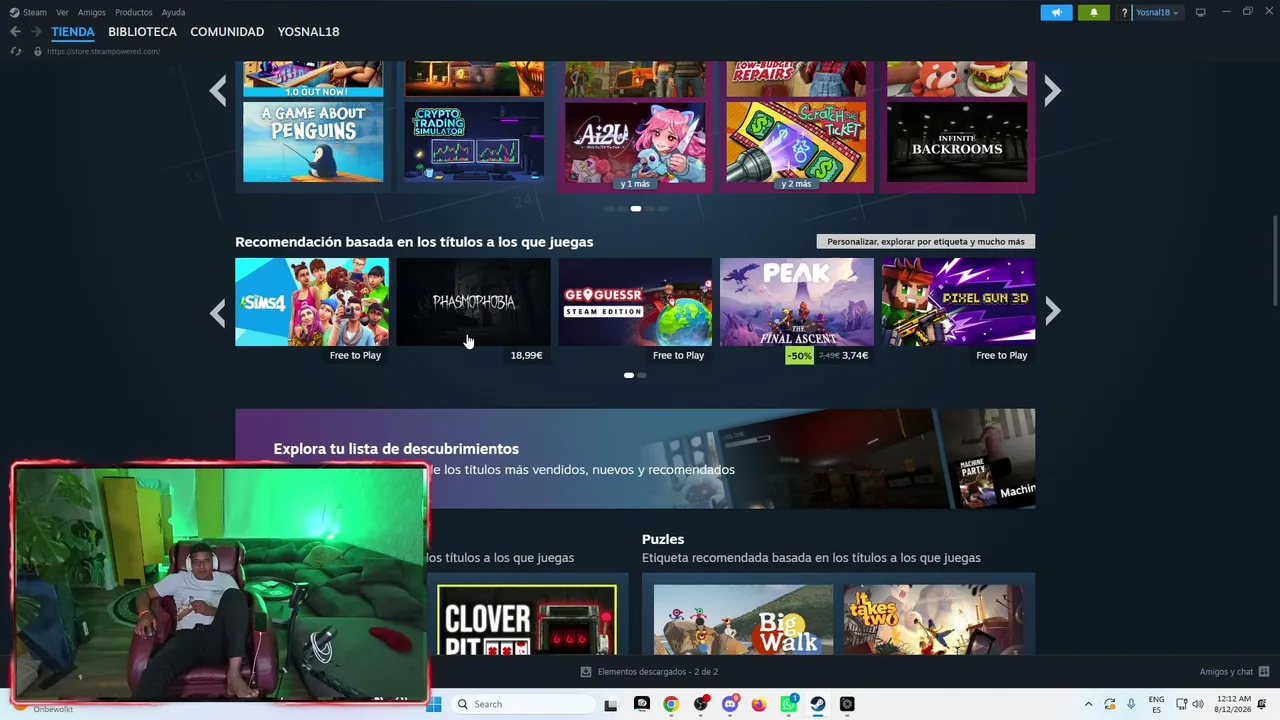Open the Clover Pit game capsule
Image resolution: width=1280 pixels, height=720 pixels.
click(527, 620)
